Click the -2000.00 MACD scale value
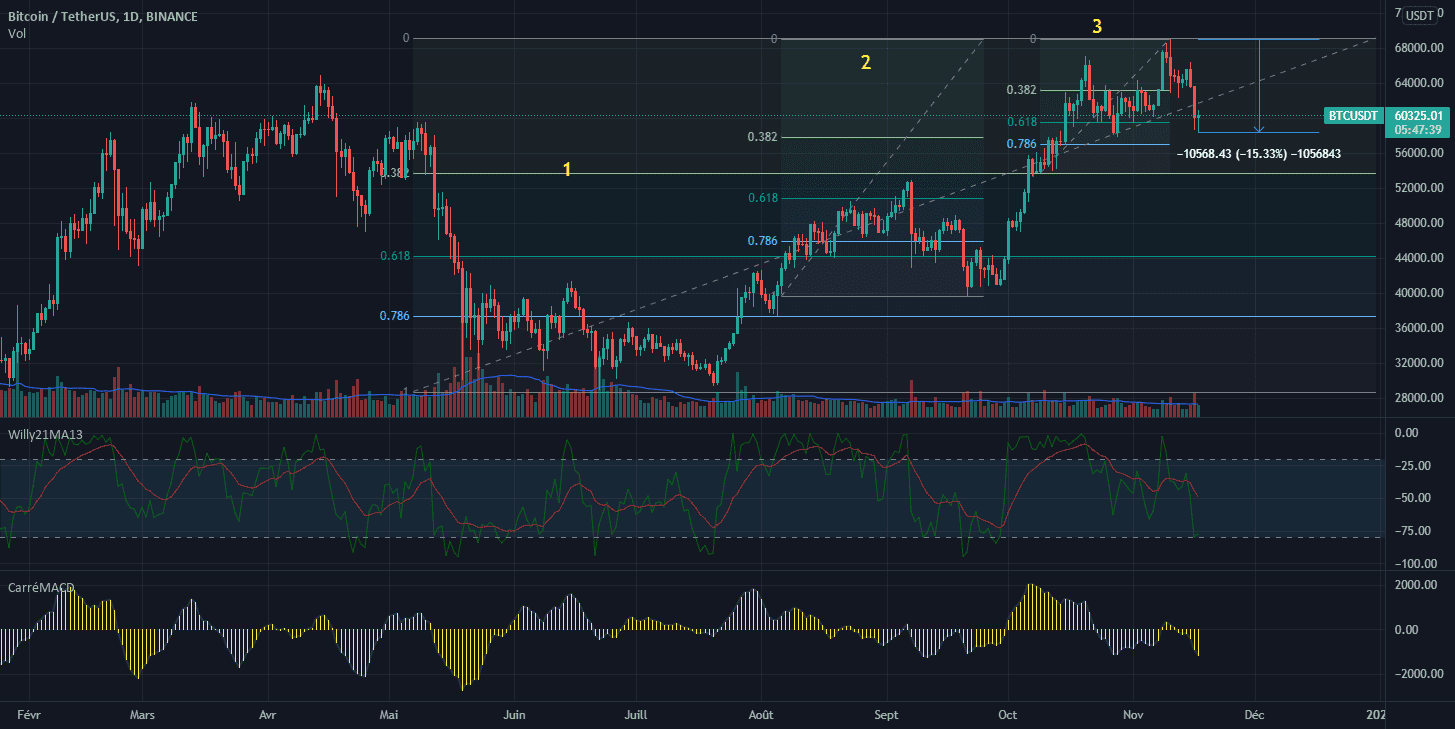Screen dimensions: 1455x729 click(1419, 673)
